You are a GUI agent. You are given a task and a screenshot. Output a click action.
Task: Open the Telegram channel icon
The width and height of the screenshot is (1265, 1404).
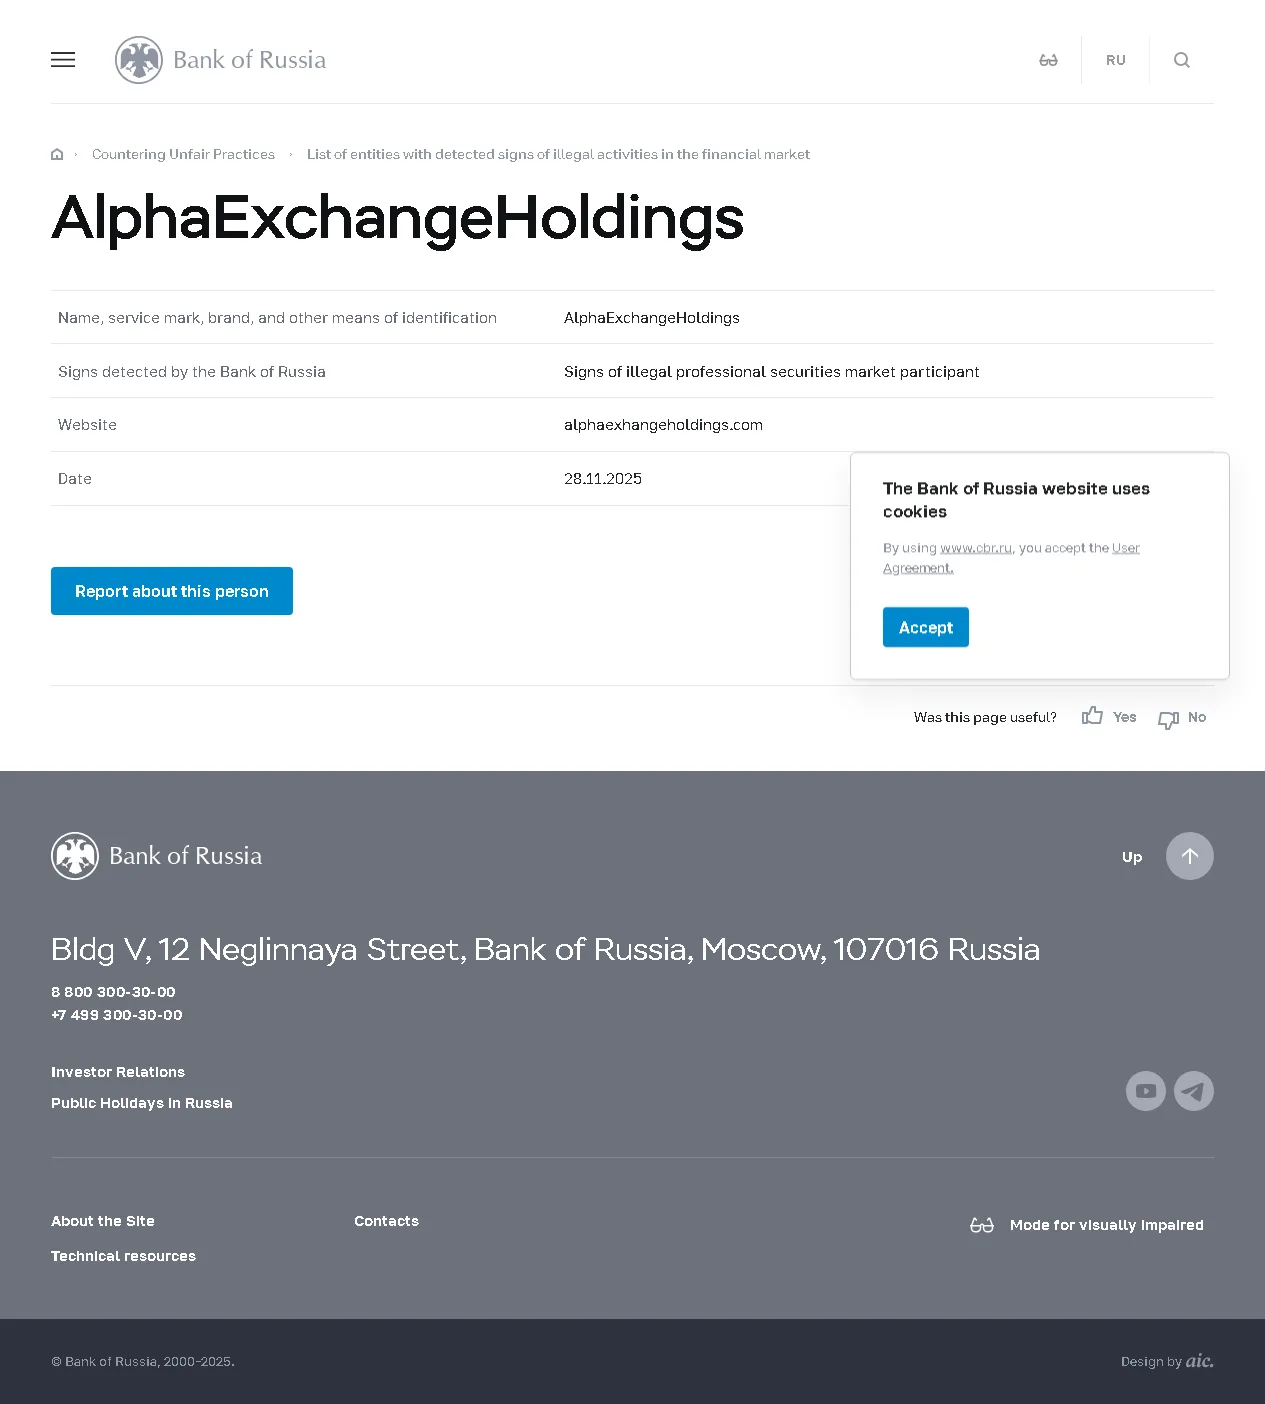point(1193,1091)
